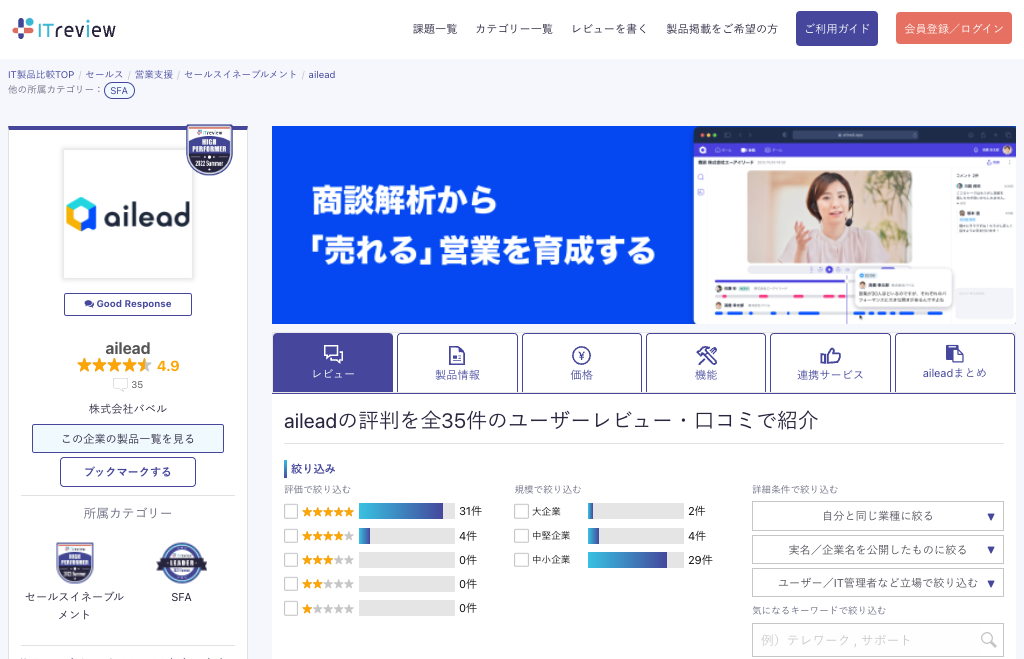The image size is (1024, 659).
Task: Open the 連携サービス tab
Action: pyautogui.click(x=830, y=362)
